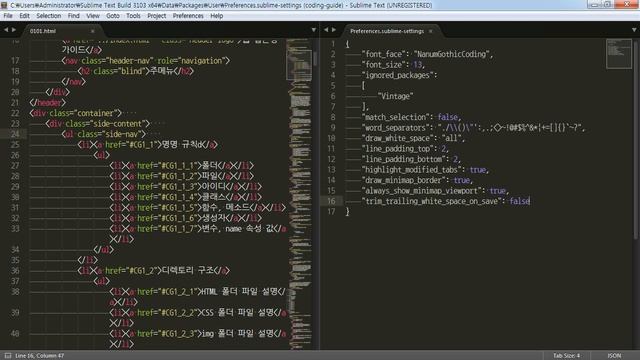Click the "word_separators" setting

pos(473,127)
